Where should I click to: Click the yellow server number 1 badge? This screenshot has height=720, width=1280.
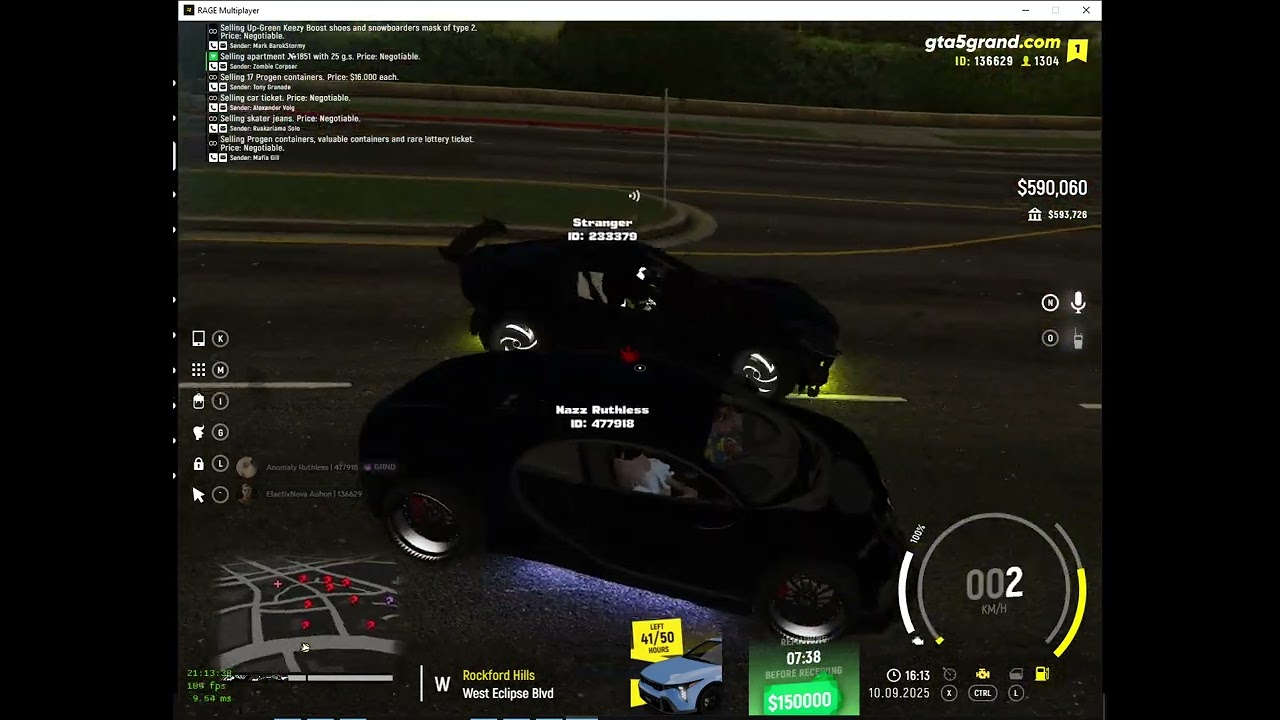1077,50
